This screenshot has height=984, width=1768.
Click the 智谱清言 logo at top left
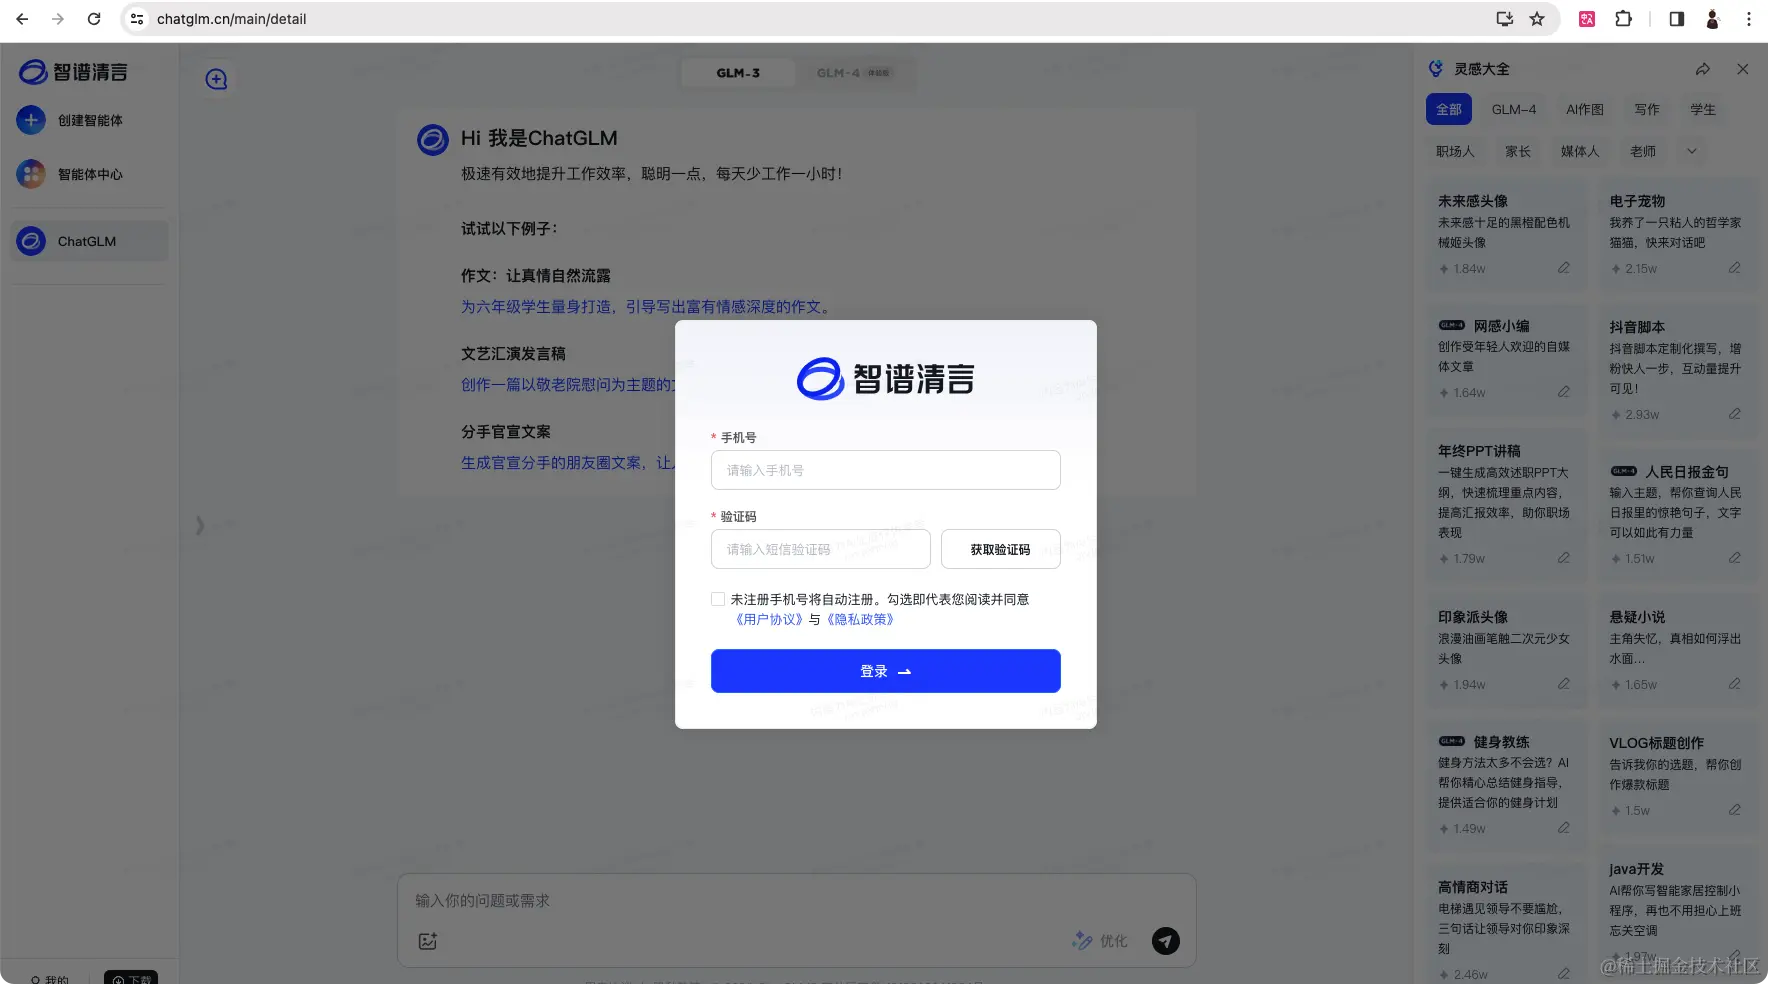point(74,72)
